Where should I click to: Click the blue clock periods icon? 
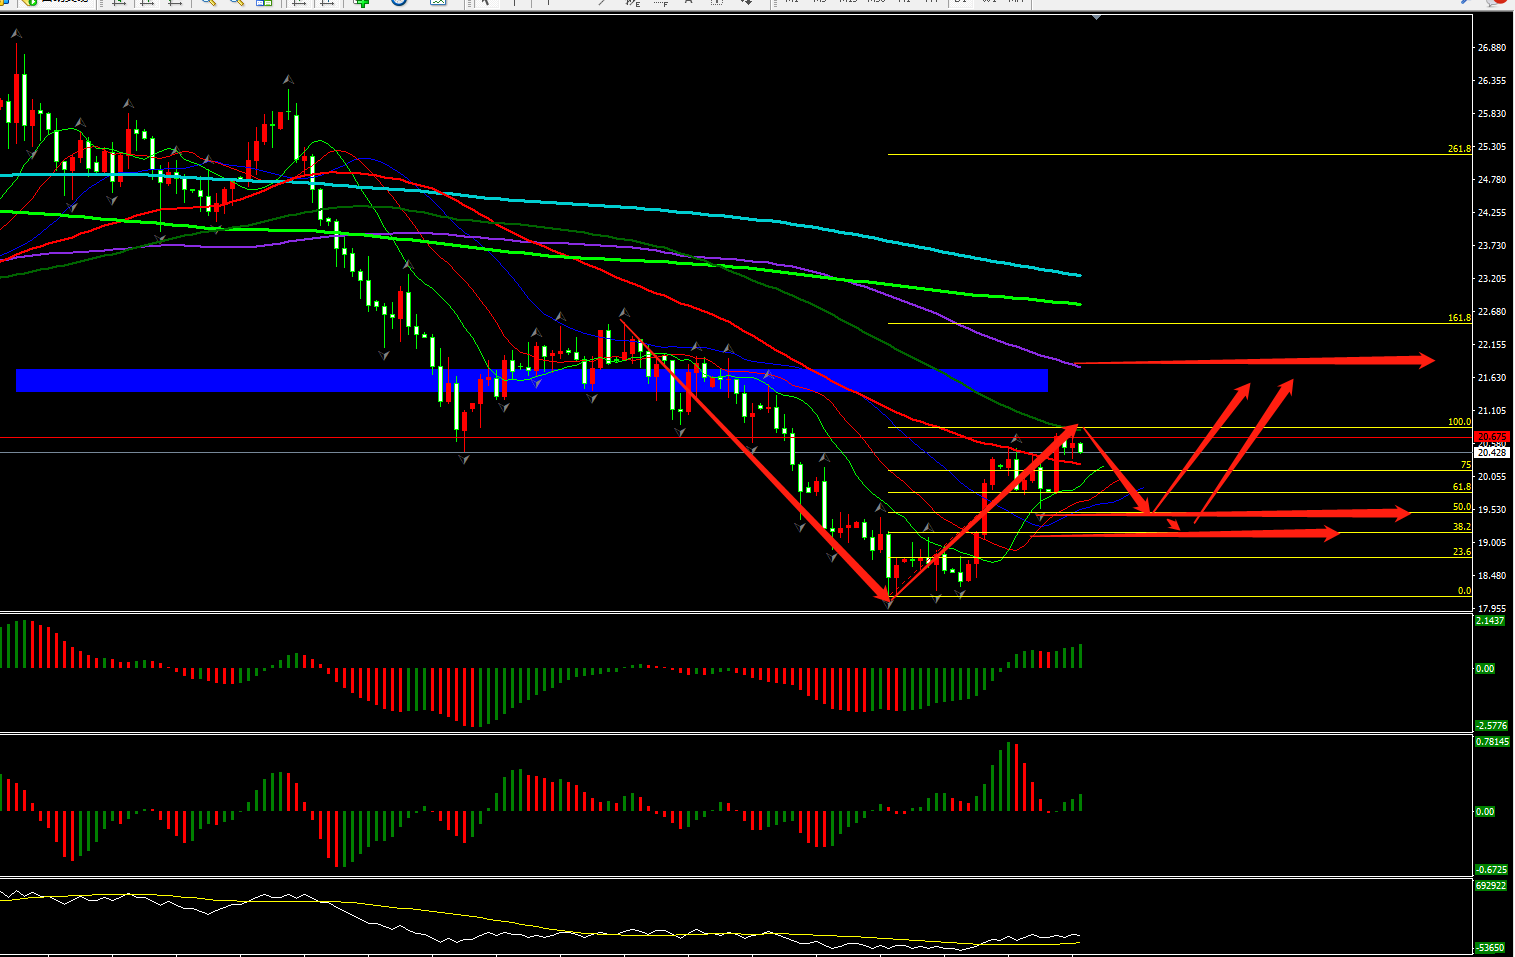(399, 3)
